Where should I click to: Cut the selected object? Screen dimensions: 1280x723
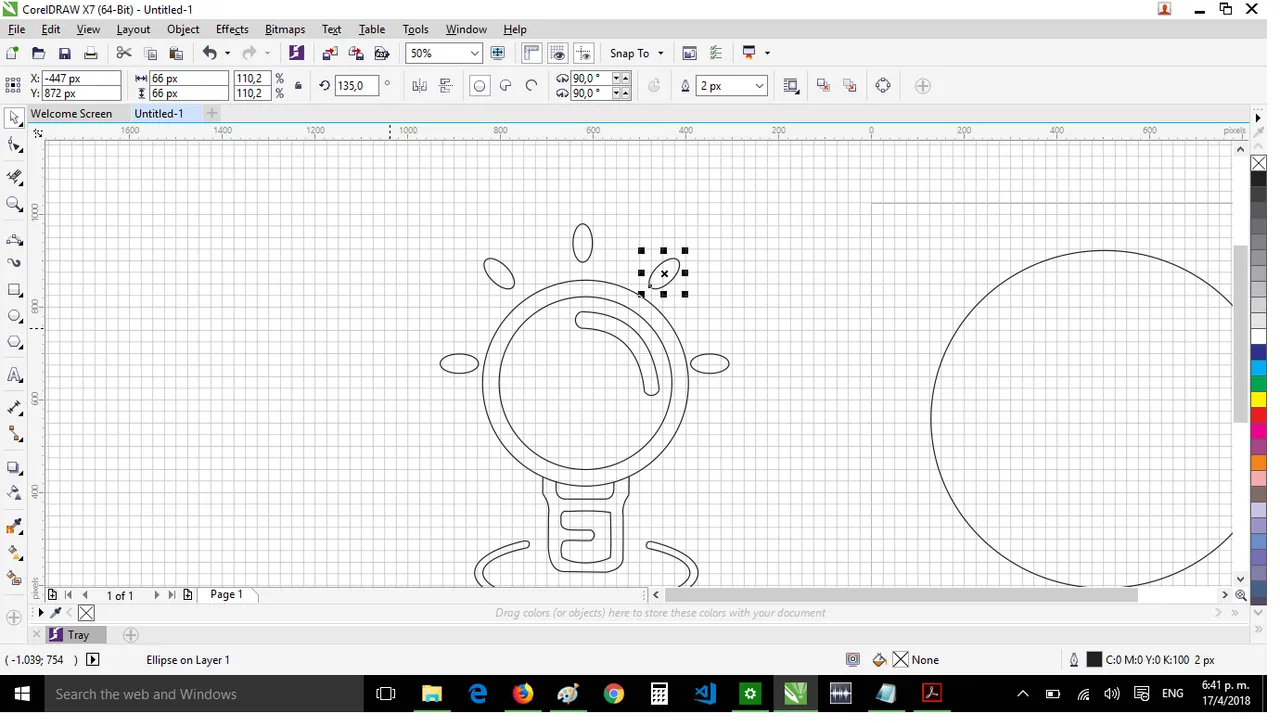point(124,53)
